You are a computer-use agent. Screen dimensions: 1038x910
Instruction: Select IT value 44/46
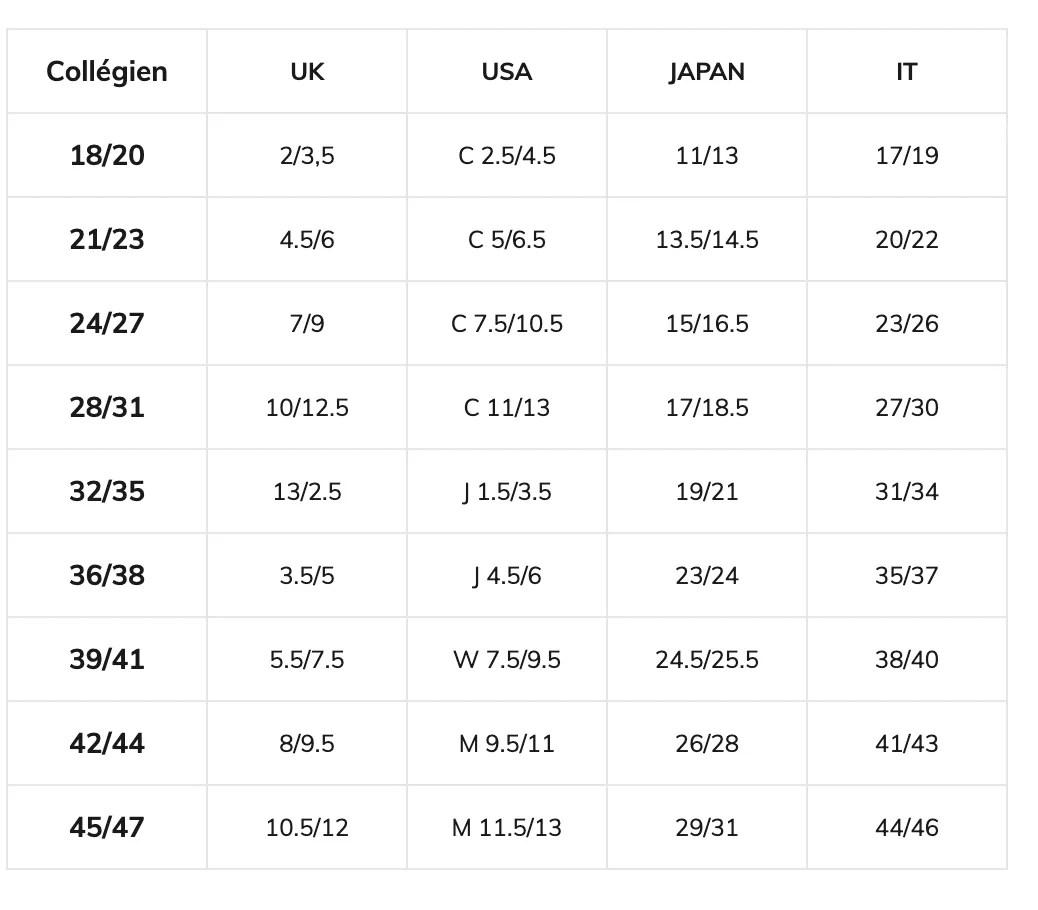(907, 828)
